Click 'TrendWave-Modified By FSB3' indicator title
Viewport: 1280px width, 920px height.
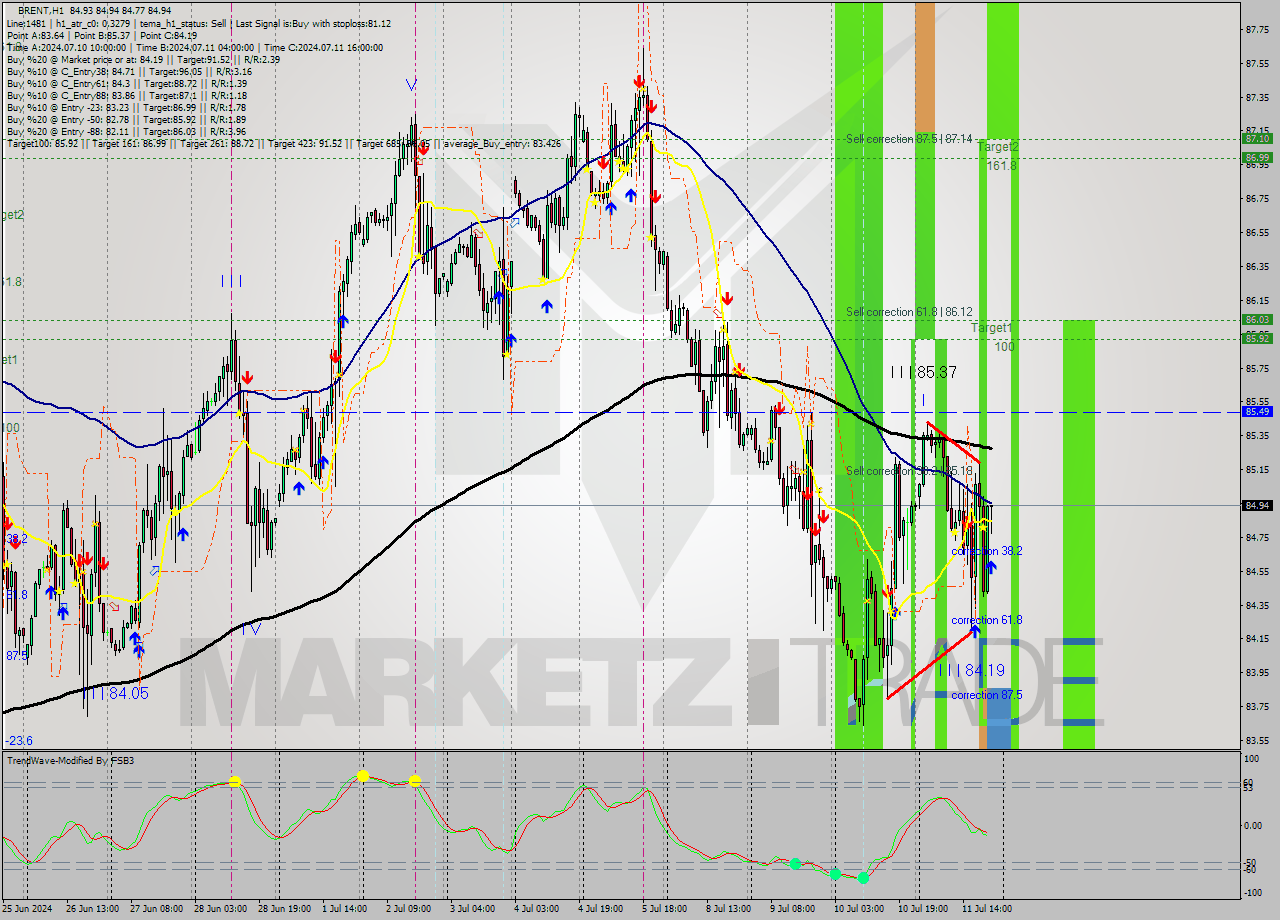point(71,761)
